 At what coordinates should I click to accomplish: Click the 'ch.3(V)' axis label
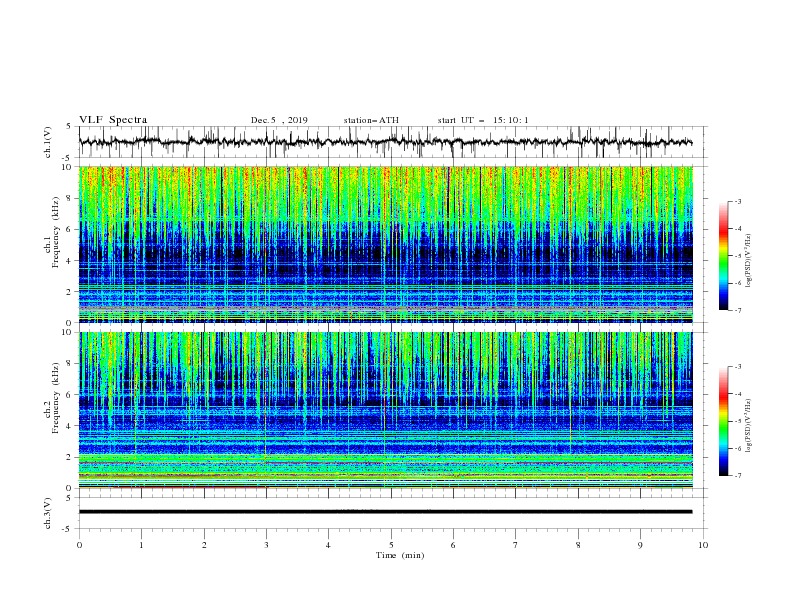tap(48, 513)
